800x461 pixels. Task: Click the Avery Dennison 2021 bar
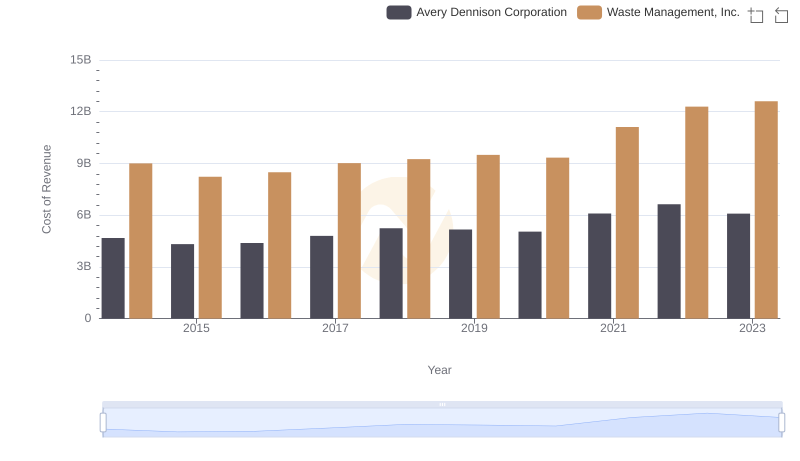point(599,266)
